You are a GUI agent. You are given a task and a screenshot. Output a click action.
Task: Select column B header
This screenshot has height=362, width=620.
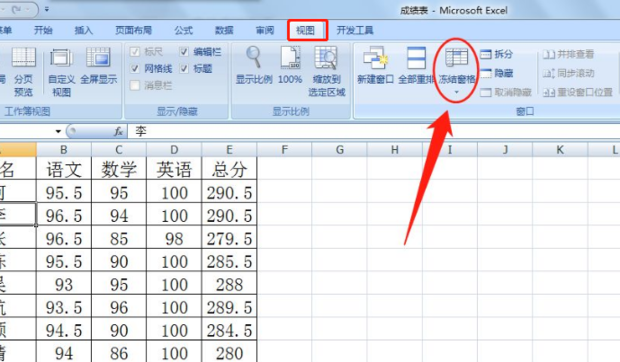[64, 150]
